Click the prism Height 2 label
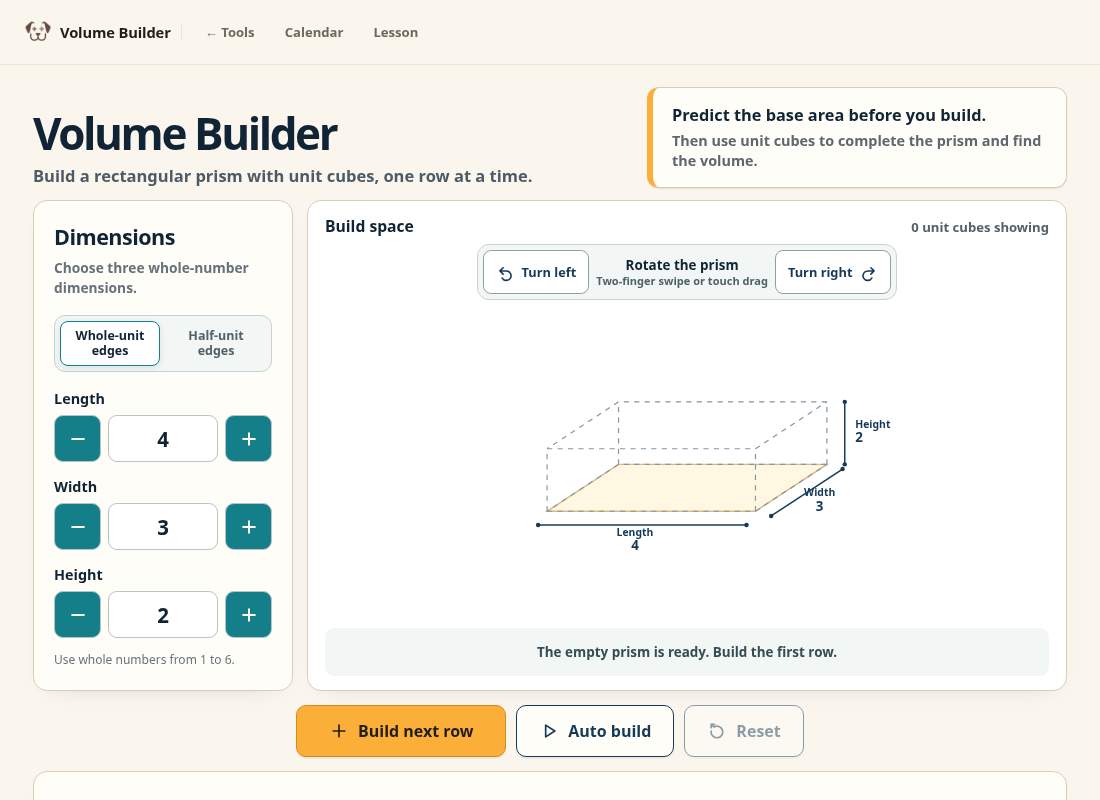 tap(872, 430)
